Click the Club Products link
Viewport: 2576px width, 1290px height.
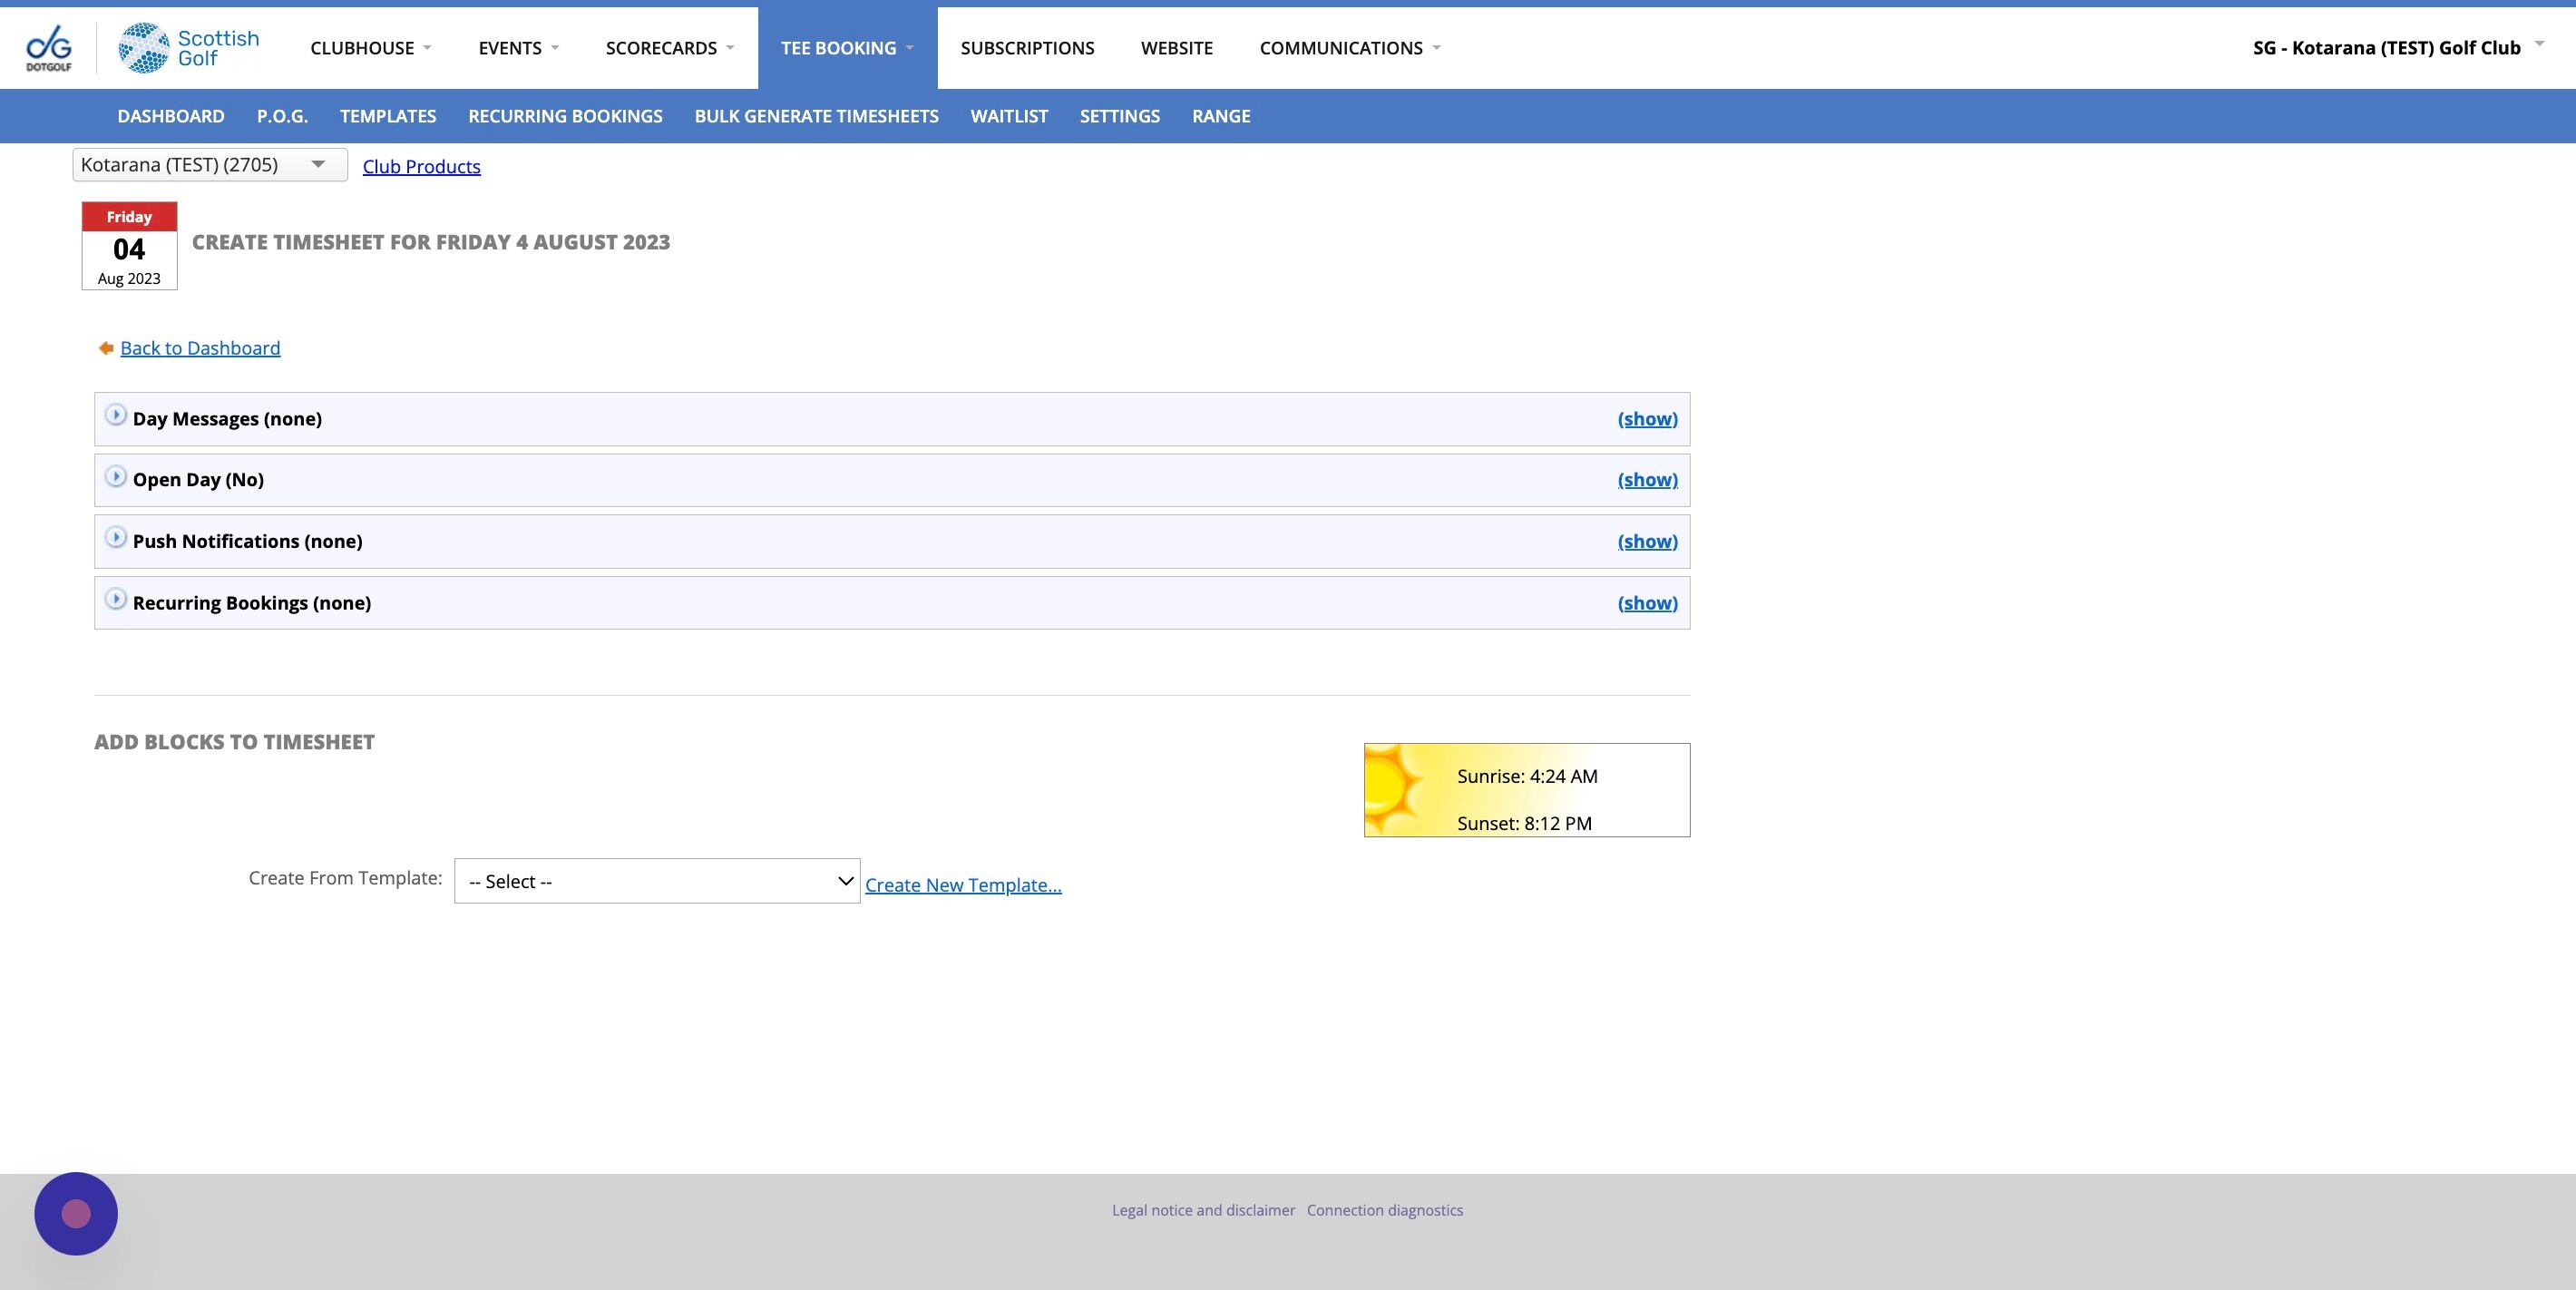[421, 167]
